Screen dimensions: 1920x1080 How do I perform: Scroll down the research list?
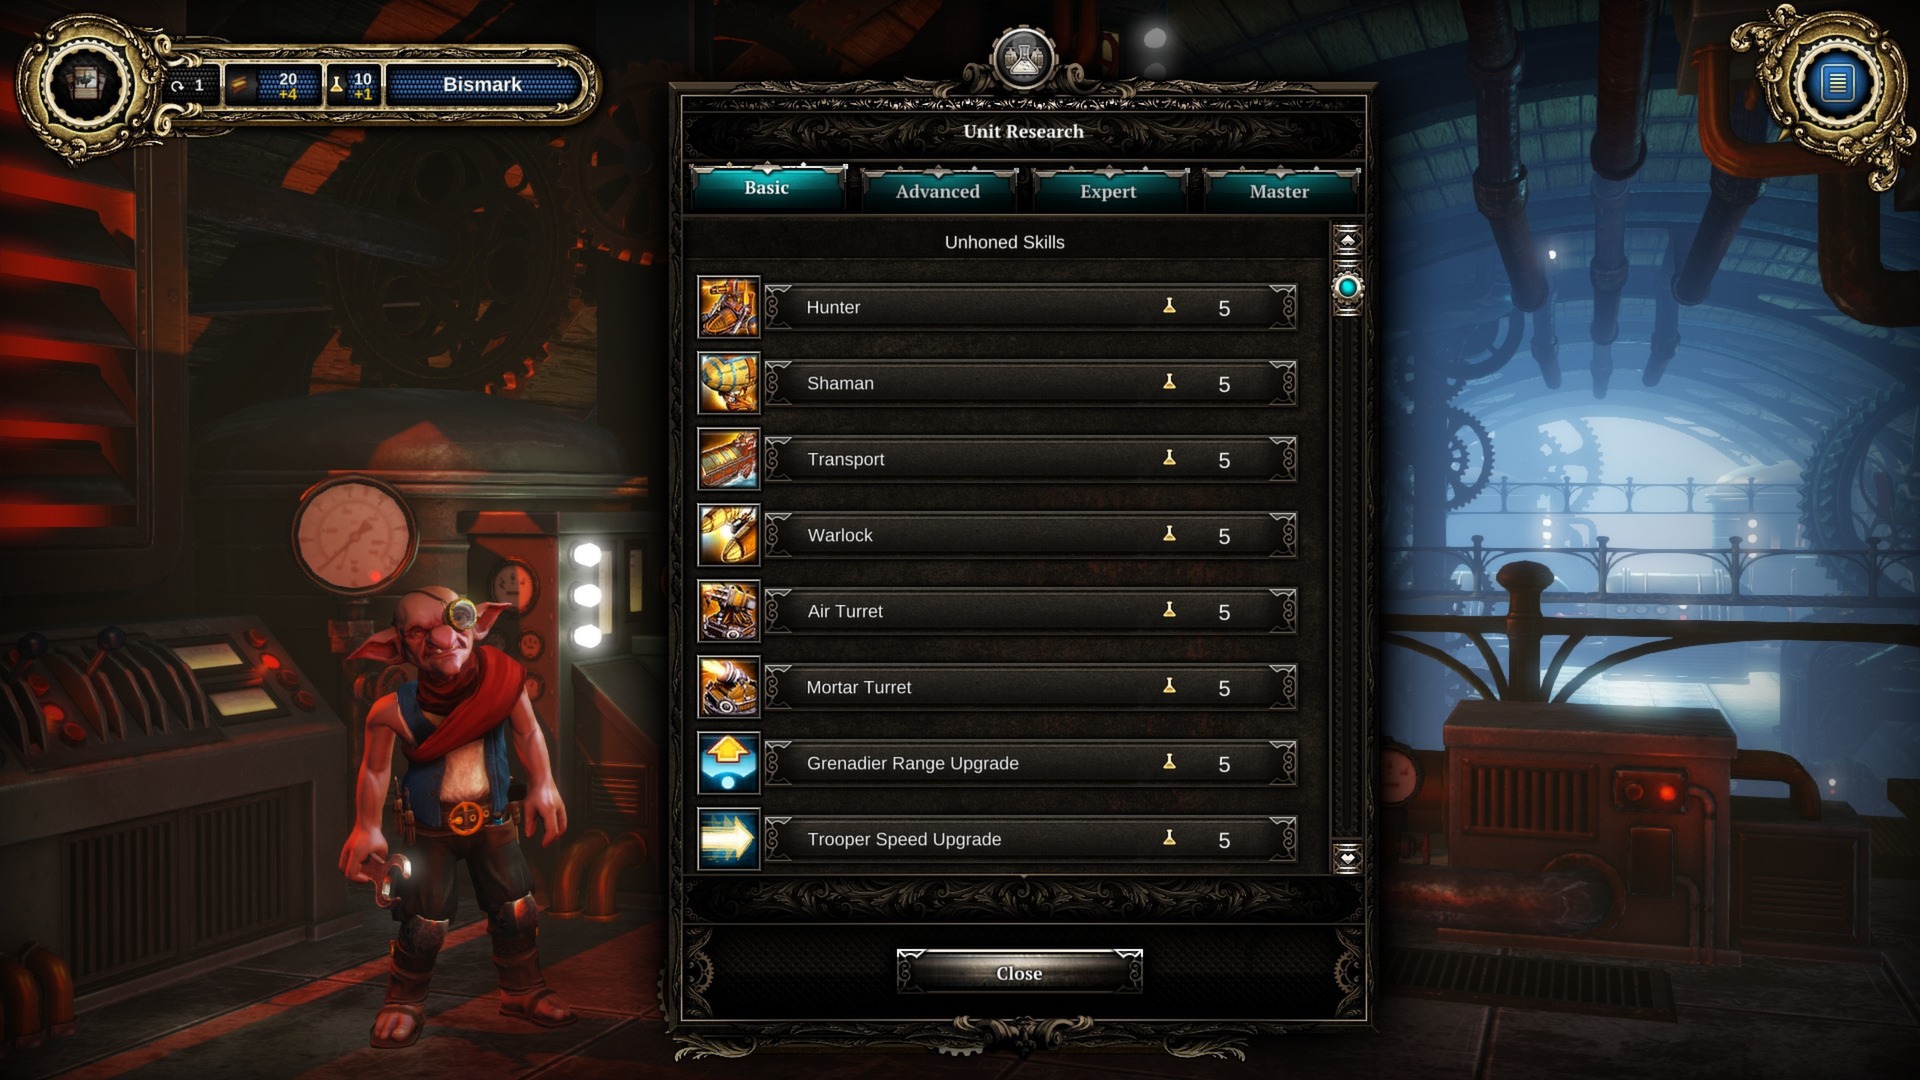[1346, 858]
